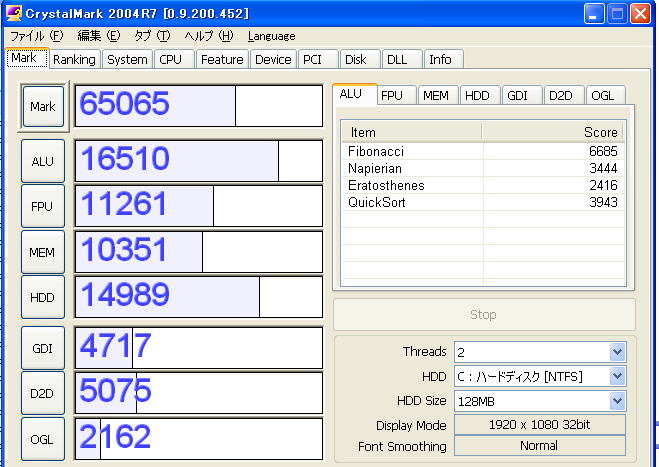Open the ファイル (F) menu

(37, 36)
